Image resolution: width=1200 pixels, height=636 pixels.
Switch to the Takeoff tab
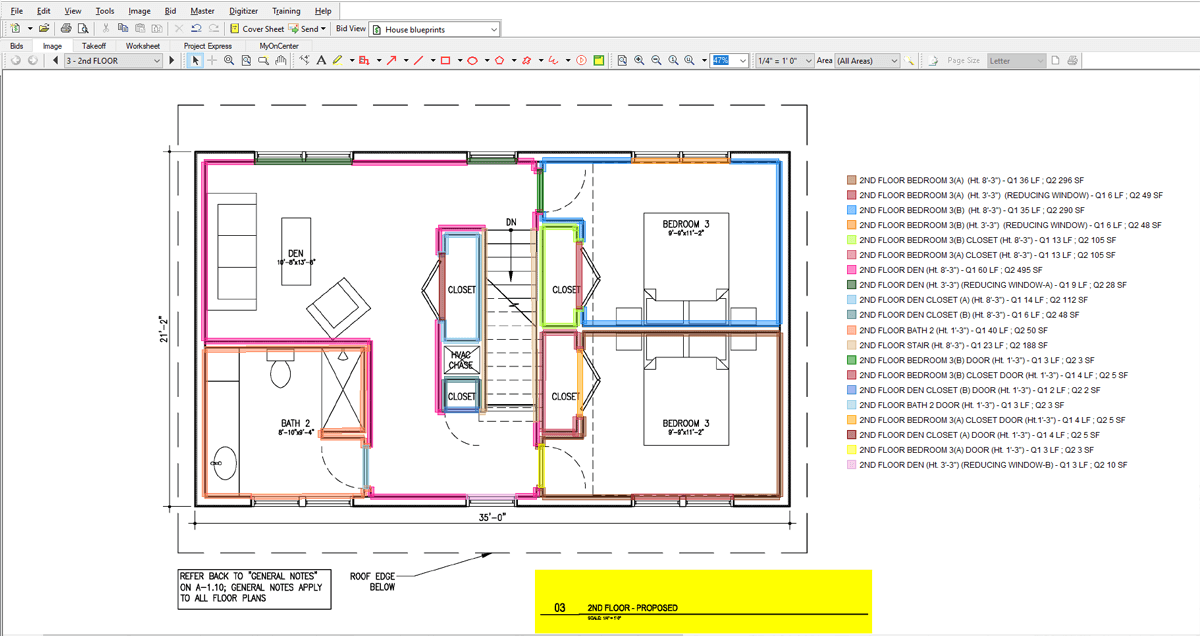click(94, 46)
